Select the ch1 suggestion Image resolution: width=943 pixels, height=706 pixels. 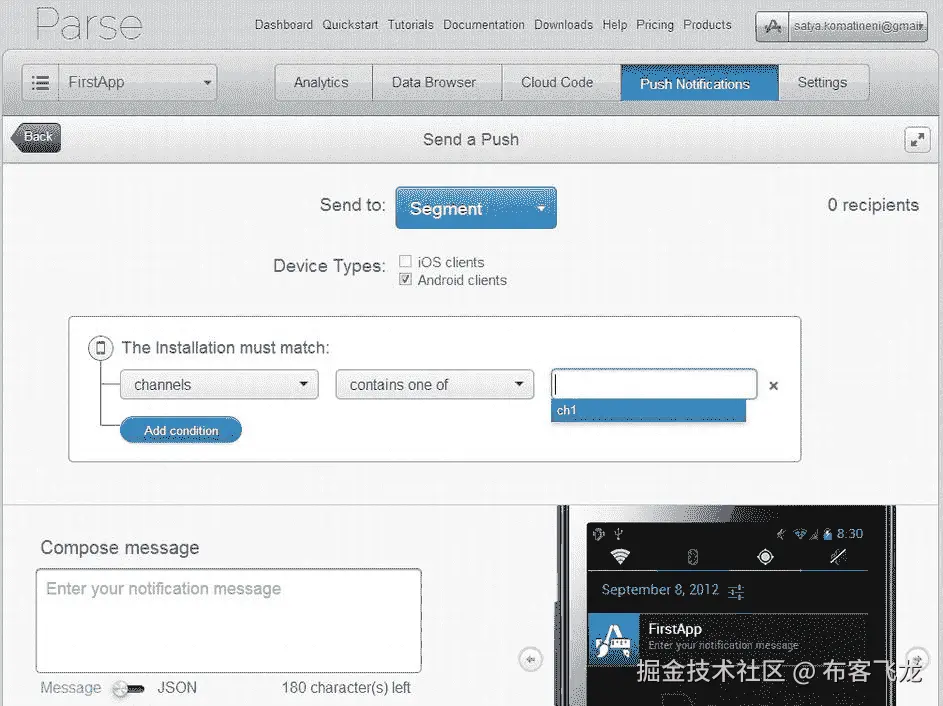click(x=648, y=410)
